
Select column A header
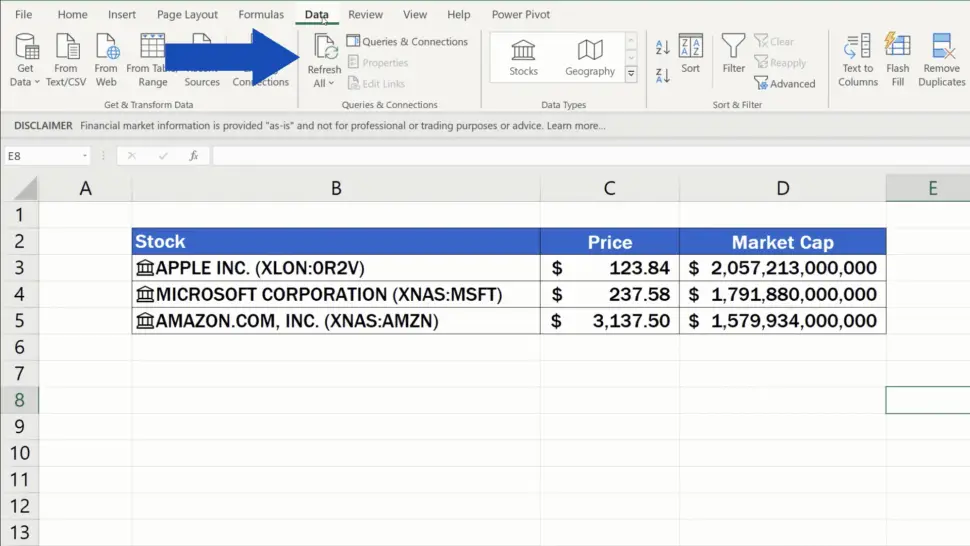click(85, 188)
